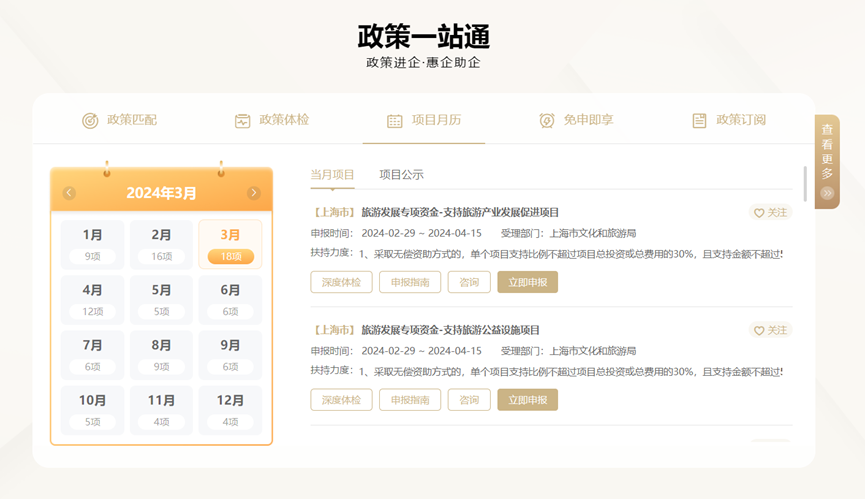Click the 政策订阅 document icon
Viewport: 865px width, 499px height.
click(x=699, y=120)
